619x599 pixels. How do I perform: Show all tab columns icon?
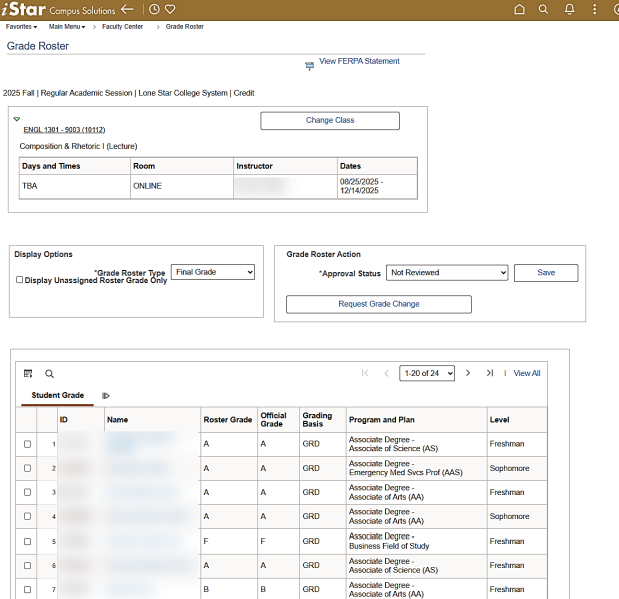coord(105,396)
